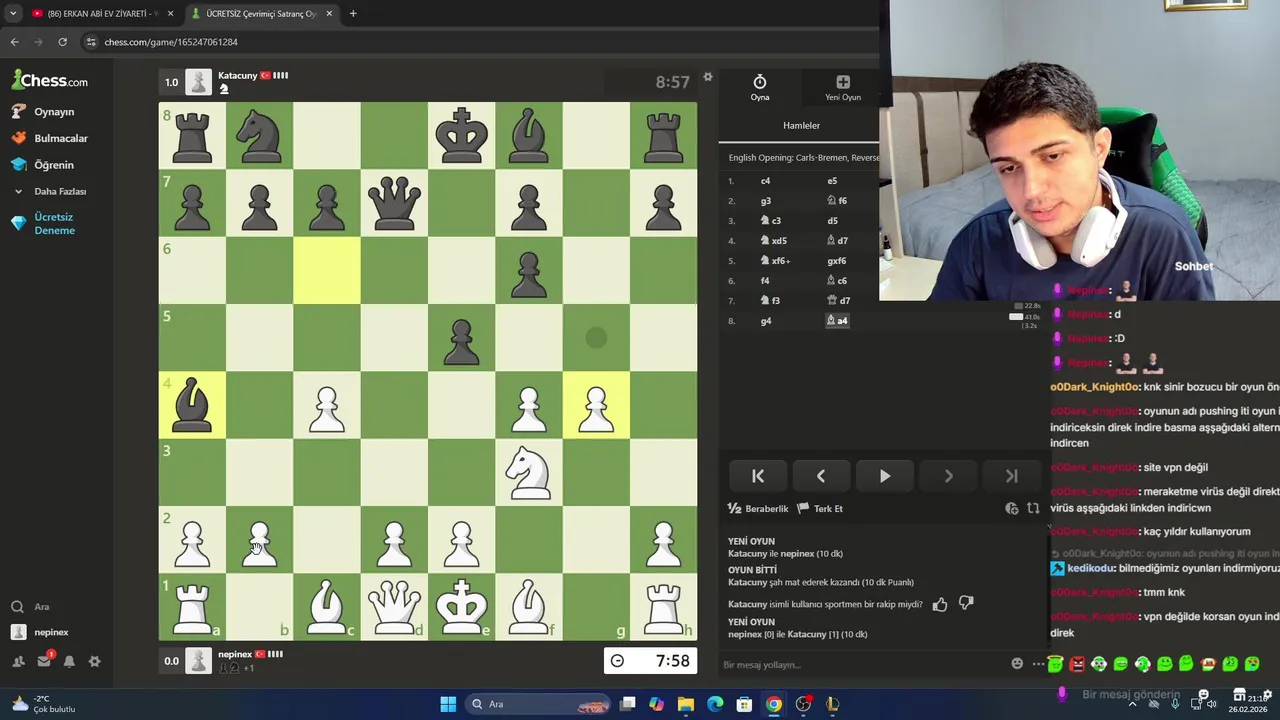Image resolution: width=1280 pixels, height=720 pixels.
Task: Click the white knight on f3
Action: 529,472
